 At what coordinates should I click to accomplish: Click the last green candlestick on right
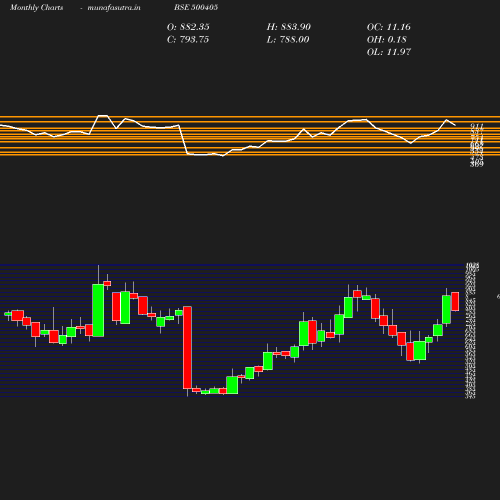click(x=446, y=309)
